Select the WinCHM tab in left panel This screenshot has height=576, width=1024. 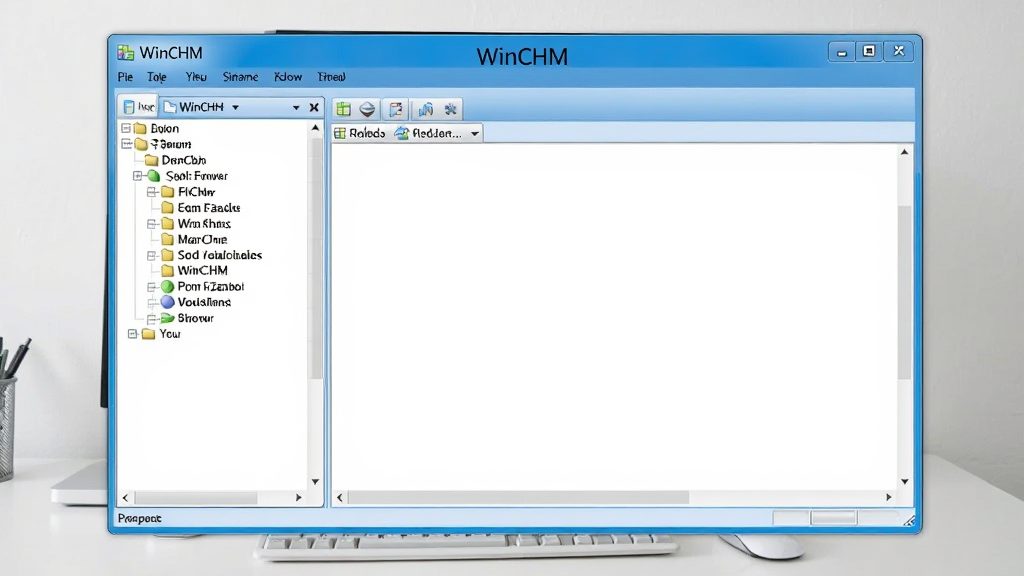(194, 106)
